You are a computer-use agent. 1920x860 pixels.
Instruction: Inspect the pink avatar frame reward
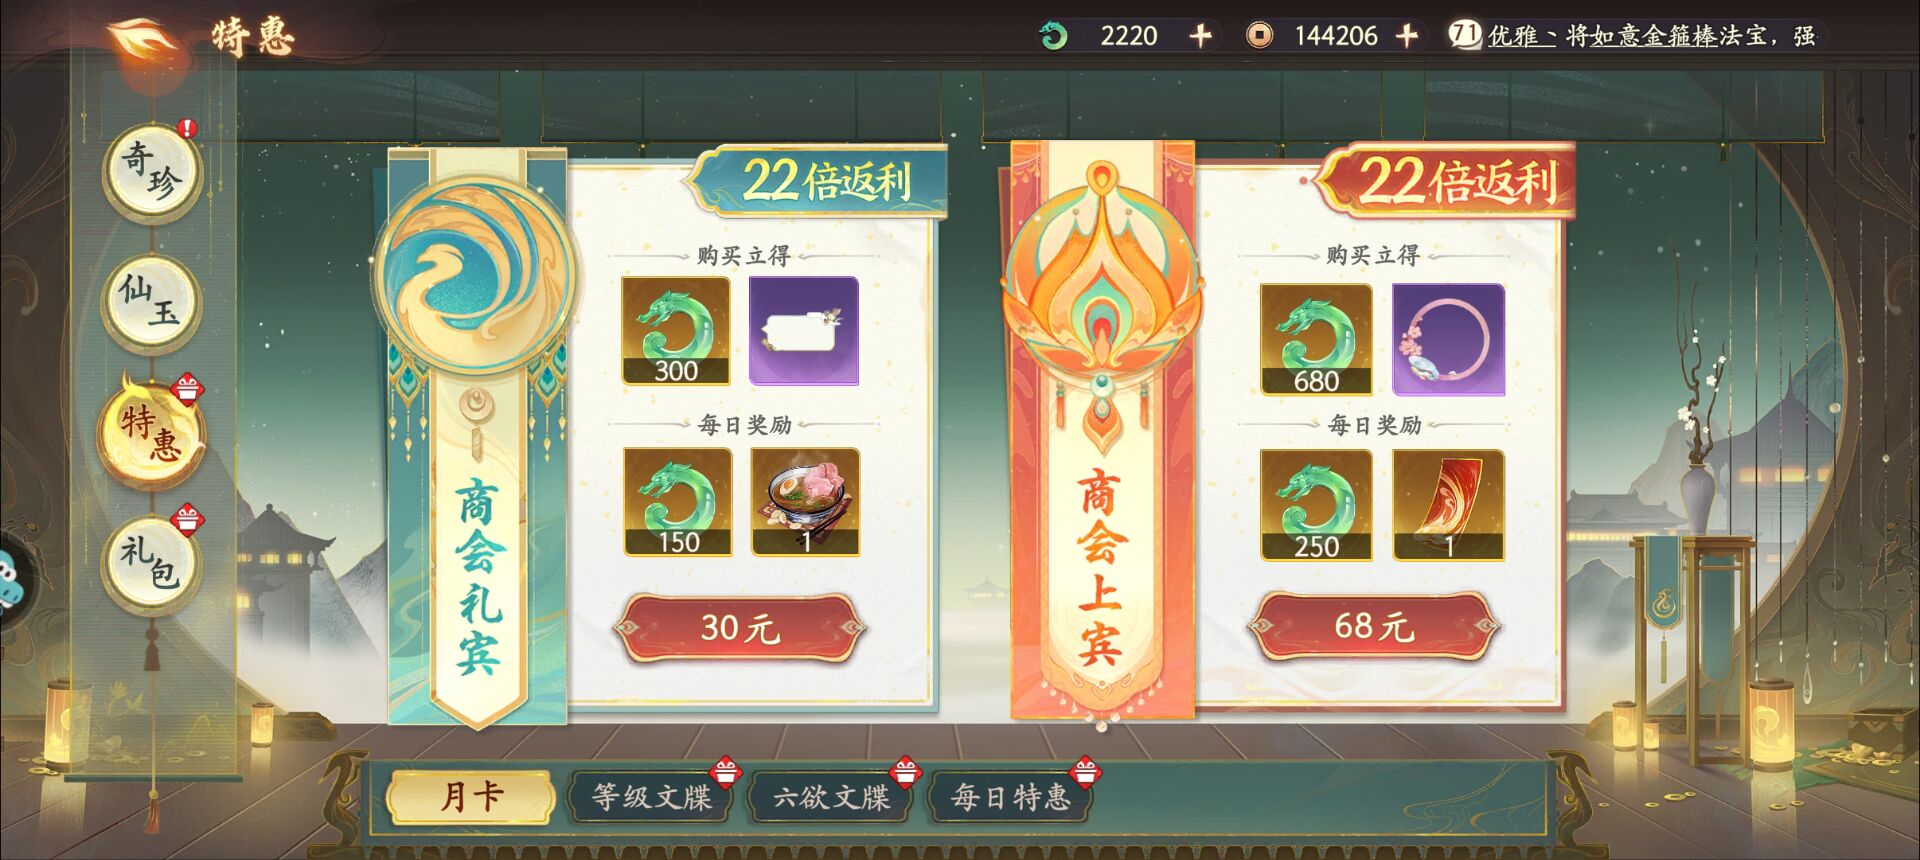[x=1448, y=339]
